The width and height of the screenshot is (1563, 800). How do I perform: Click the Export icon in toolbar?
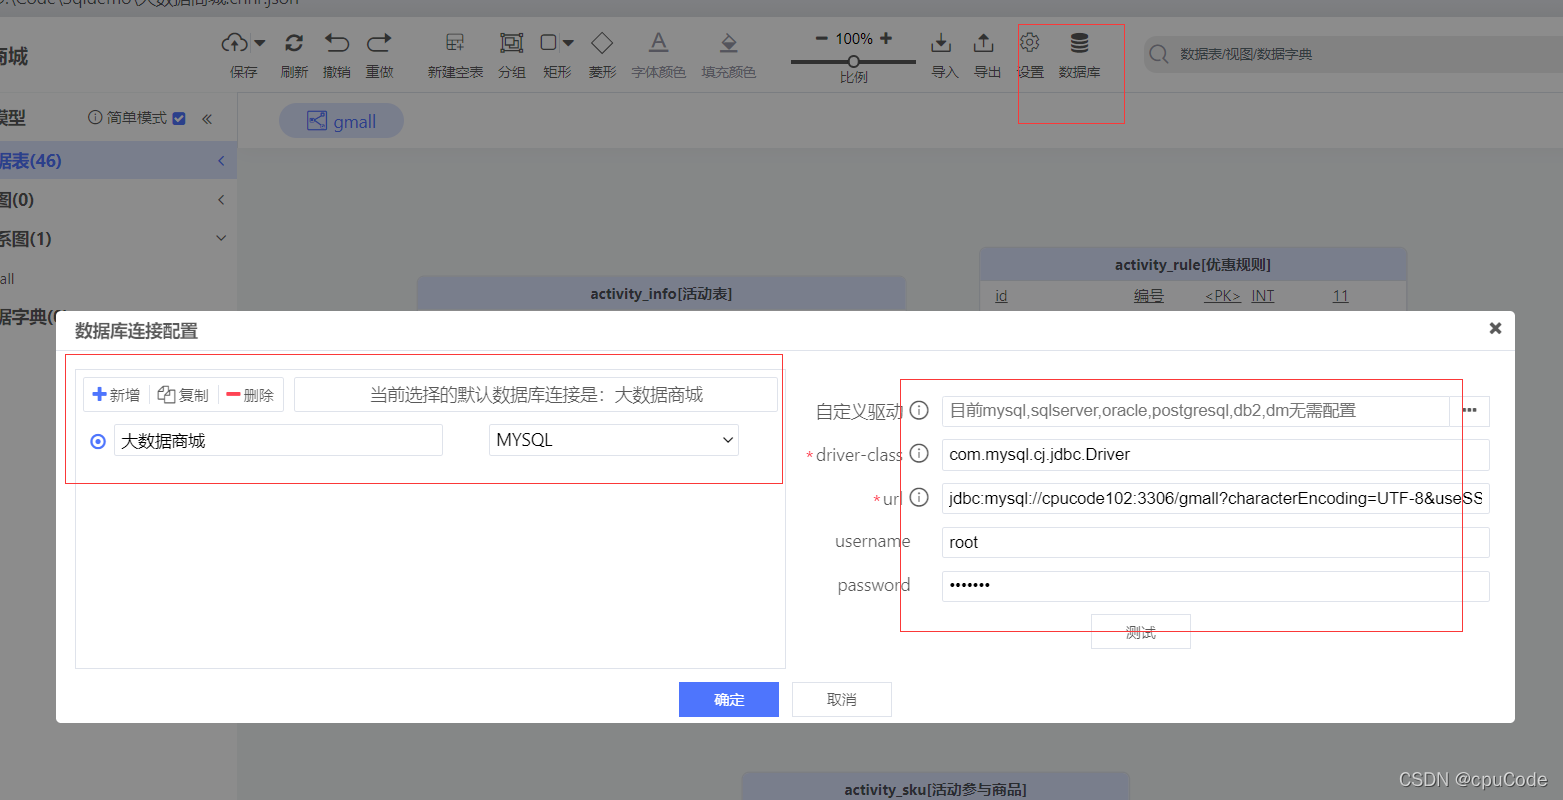[x=984, y=43]
